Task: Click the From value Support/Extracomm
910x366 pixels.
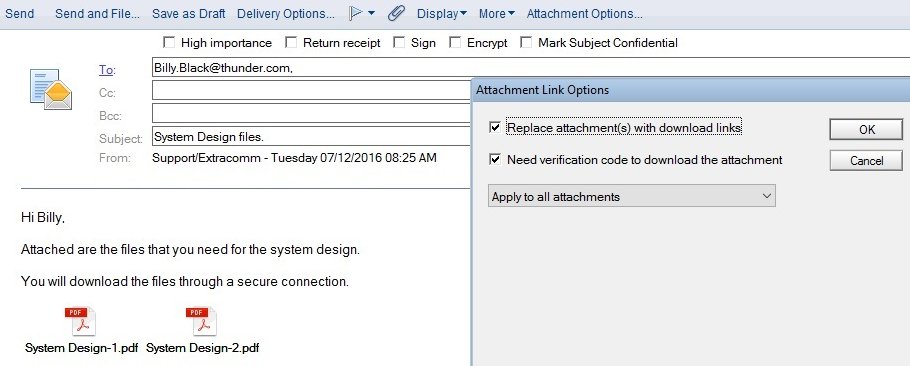Action: coord(294,157)
